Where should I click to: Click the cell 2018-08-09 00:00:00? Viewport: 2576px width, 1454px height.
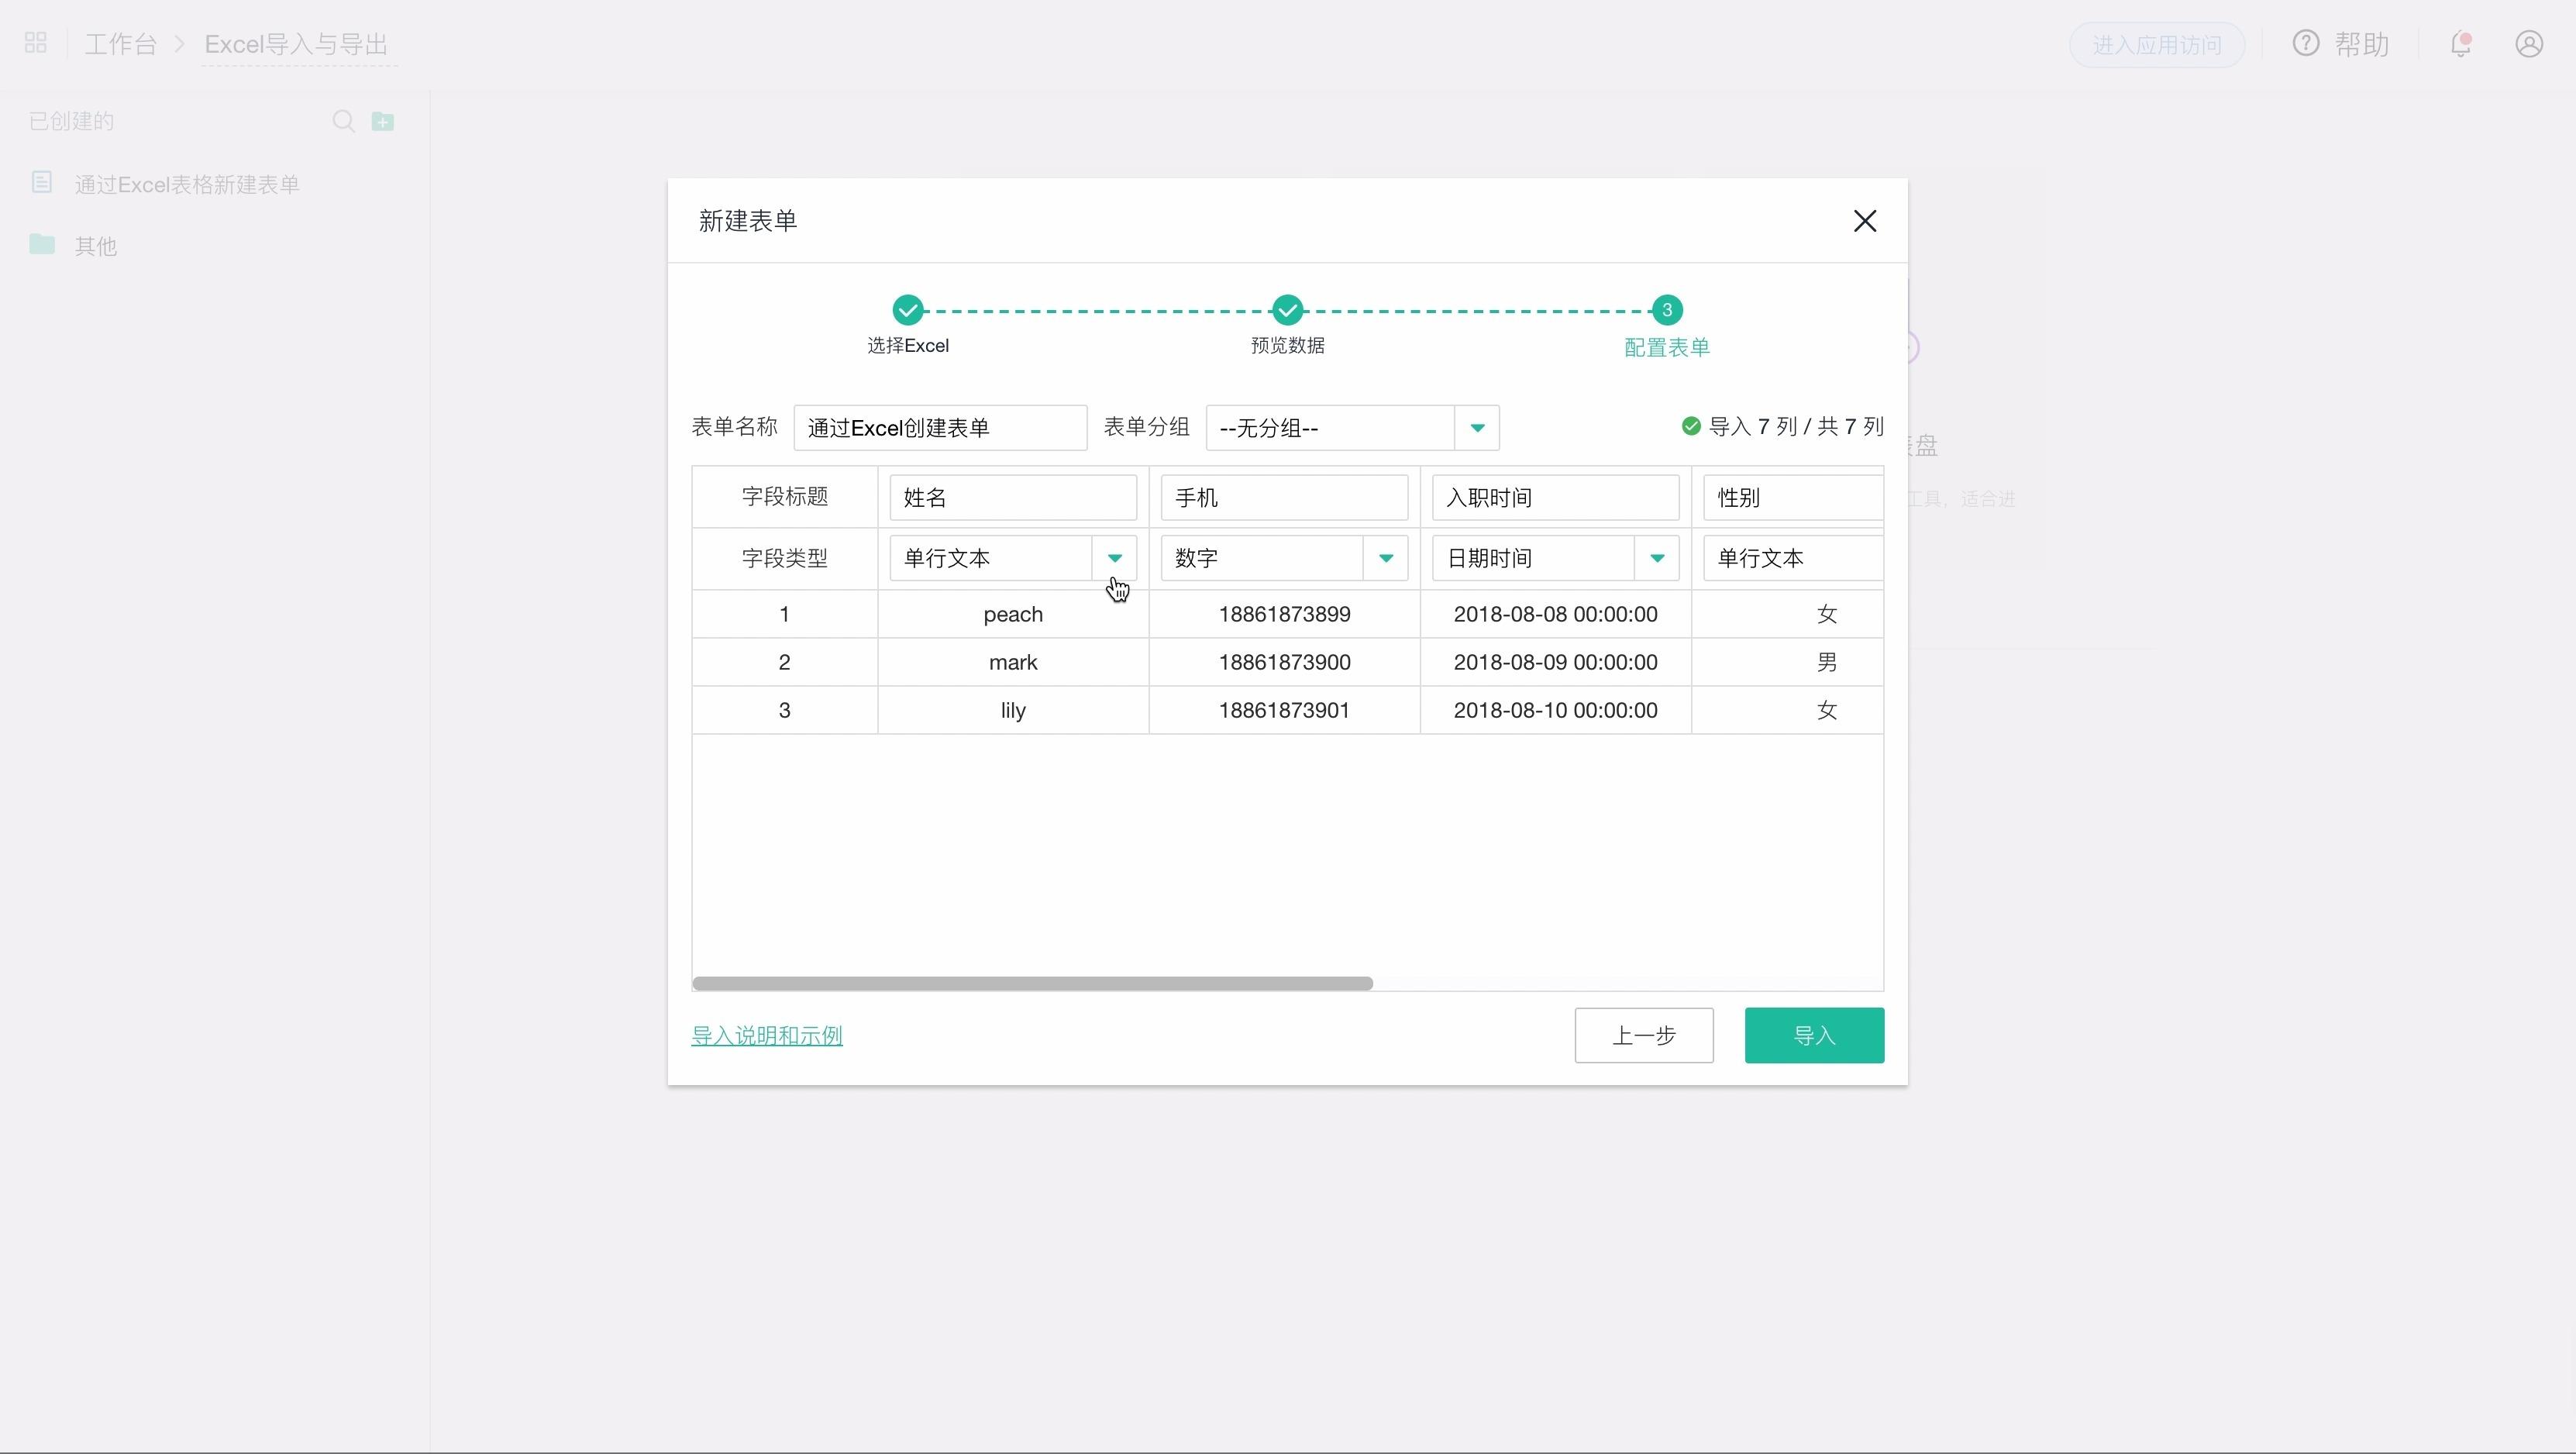(x=1555, y=662)
